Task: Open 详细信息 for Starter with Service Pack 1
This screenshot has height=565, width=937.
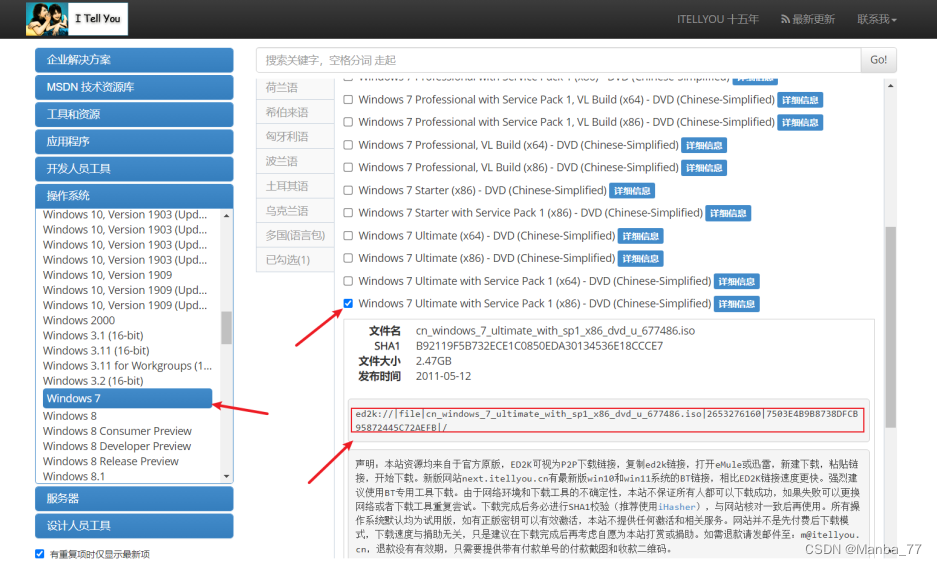Action: [728, 213]
